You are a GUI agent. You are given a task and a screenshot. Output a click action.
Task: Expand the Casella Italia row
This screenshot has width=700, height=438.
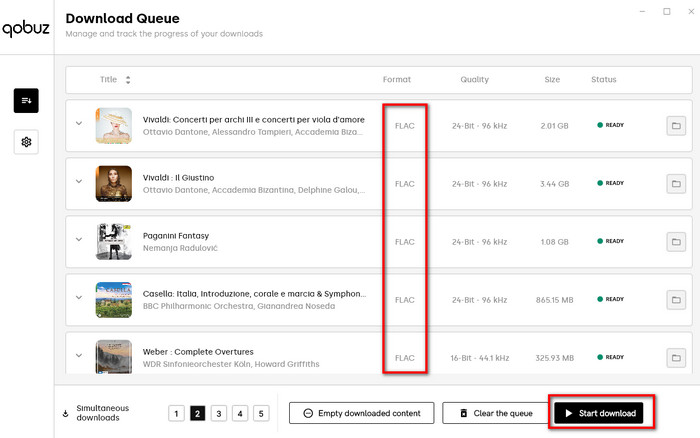pyautogui.click(x=79, y=297)
